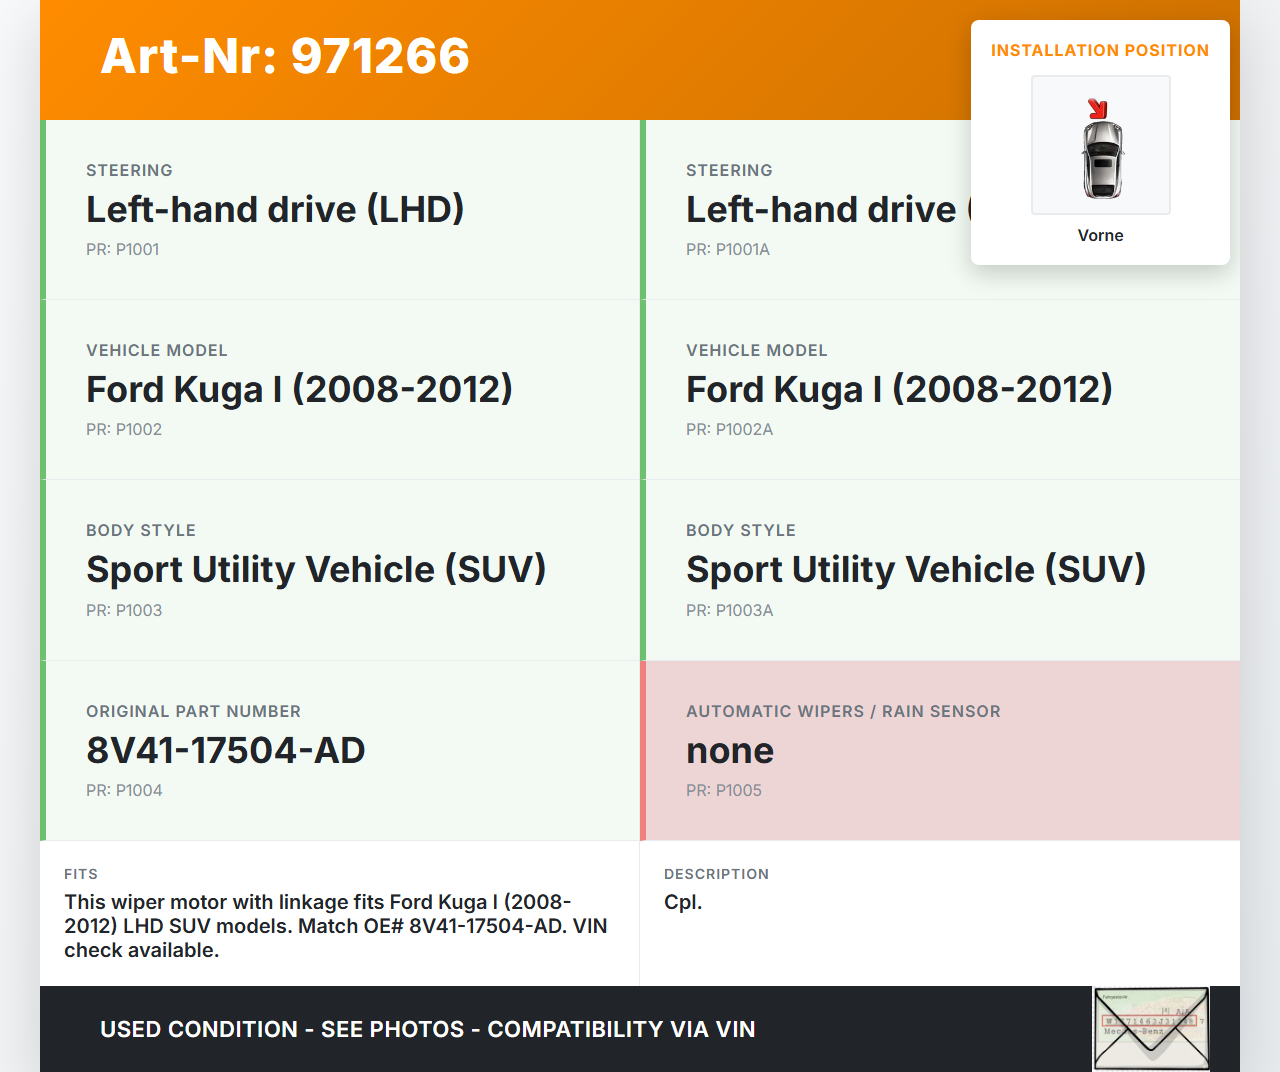Click the red arrow on car diagram

pyautogui.click(x=1097, y=108)
